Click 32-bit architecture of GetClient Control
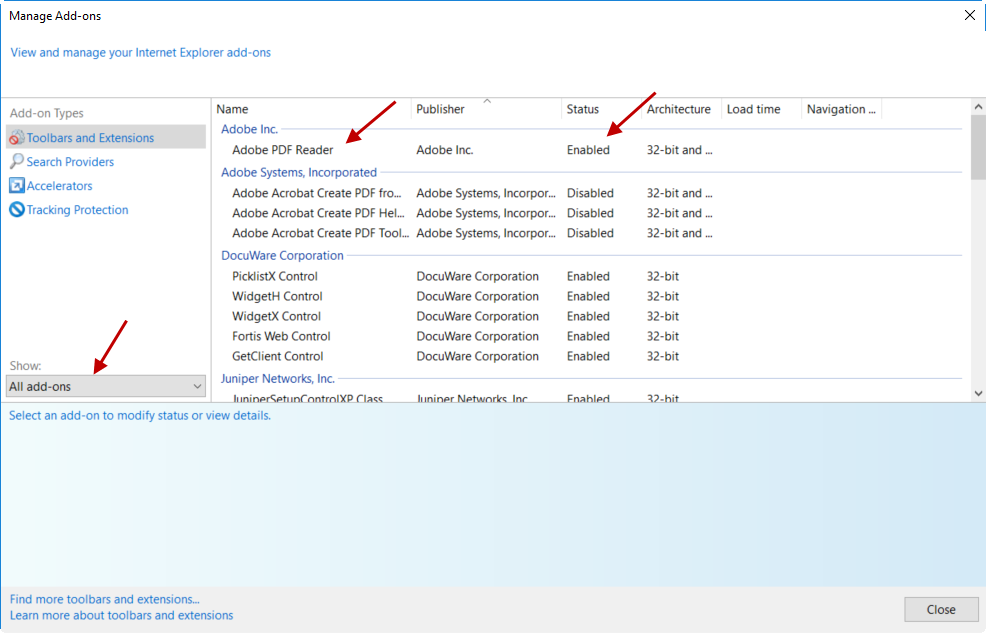The height and width of the screenshot is (633, 986). [663, 356]
